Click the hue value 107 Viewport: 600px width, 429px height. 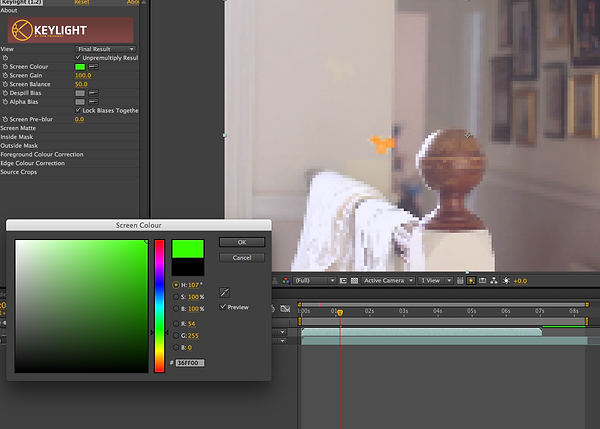click(x=193, y=285)
